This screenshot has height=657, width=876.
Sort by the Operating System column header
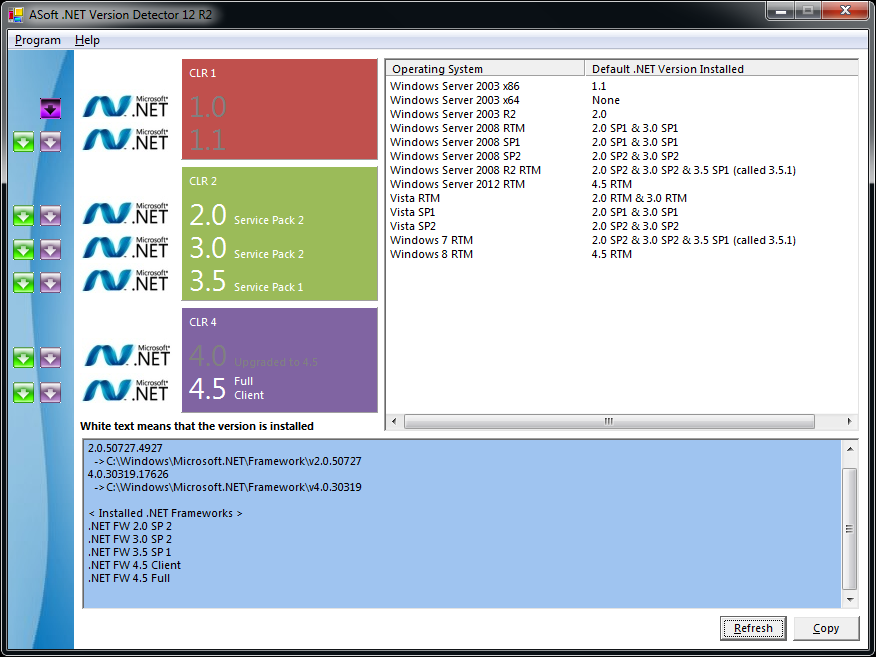tap(485, 69)
